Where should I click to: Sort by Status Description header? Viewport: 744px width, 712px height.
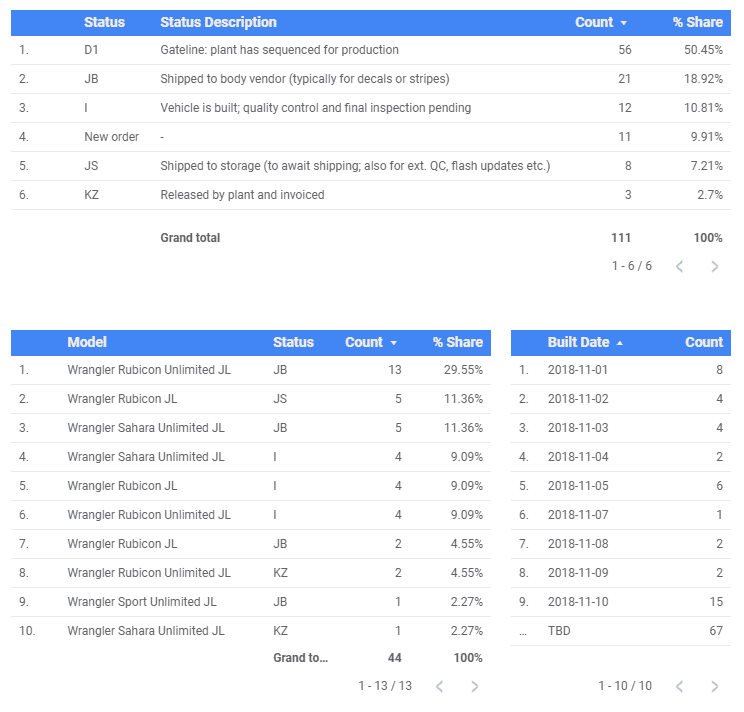[218, 22]
